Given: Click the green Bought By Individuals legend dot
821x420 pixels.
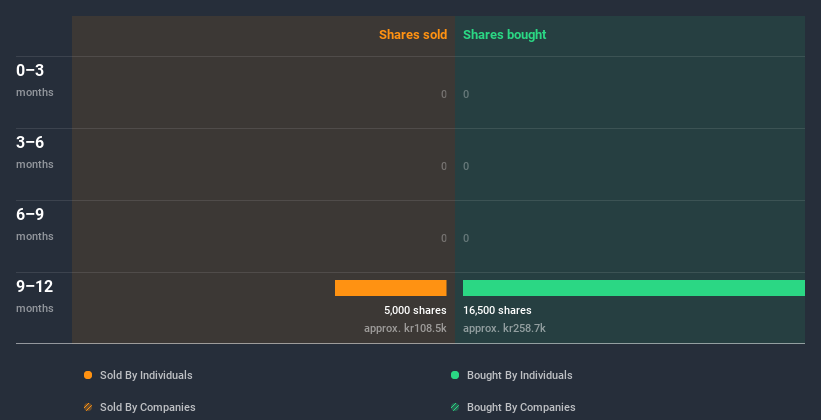Looking at the screenshot, I should tap(455, 375).
